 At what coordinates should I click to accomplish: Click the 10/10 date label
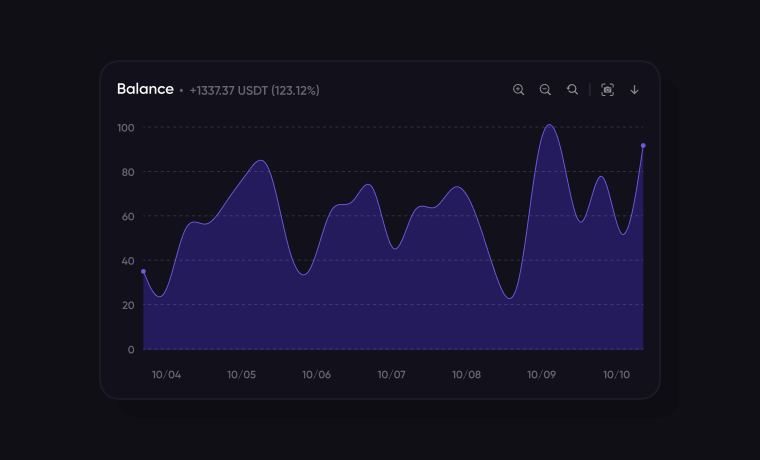(616, 375)
